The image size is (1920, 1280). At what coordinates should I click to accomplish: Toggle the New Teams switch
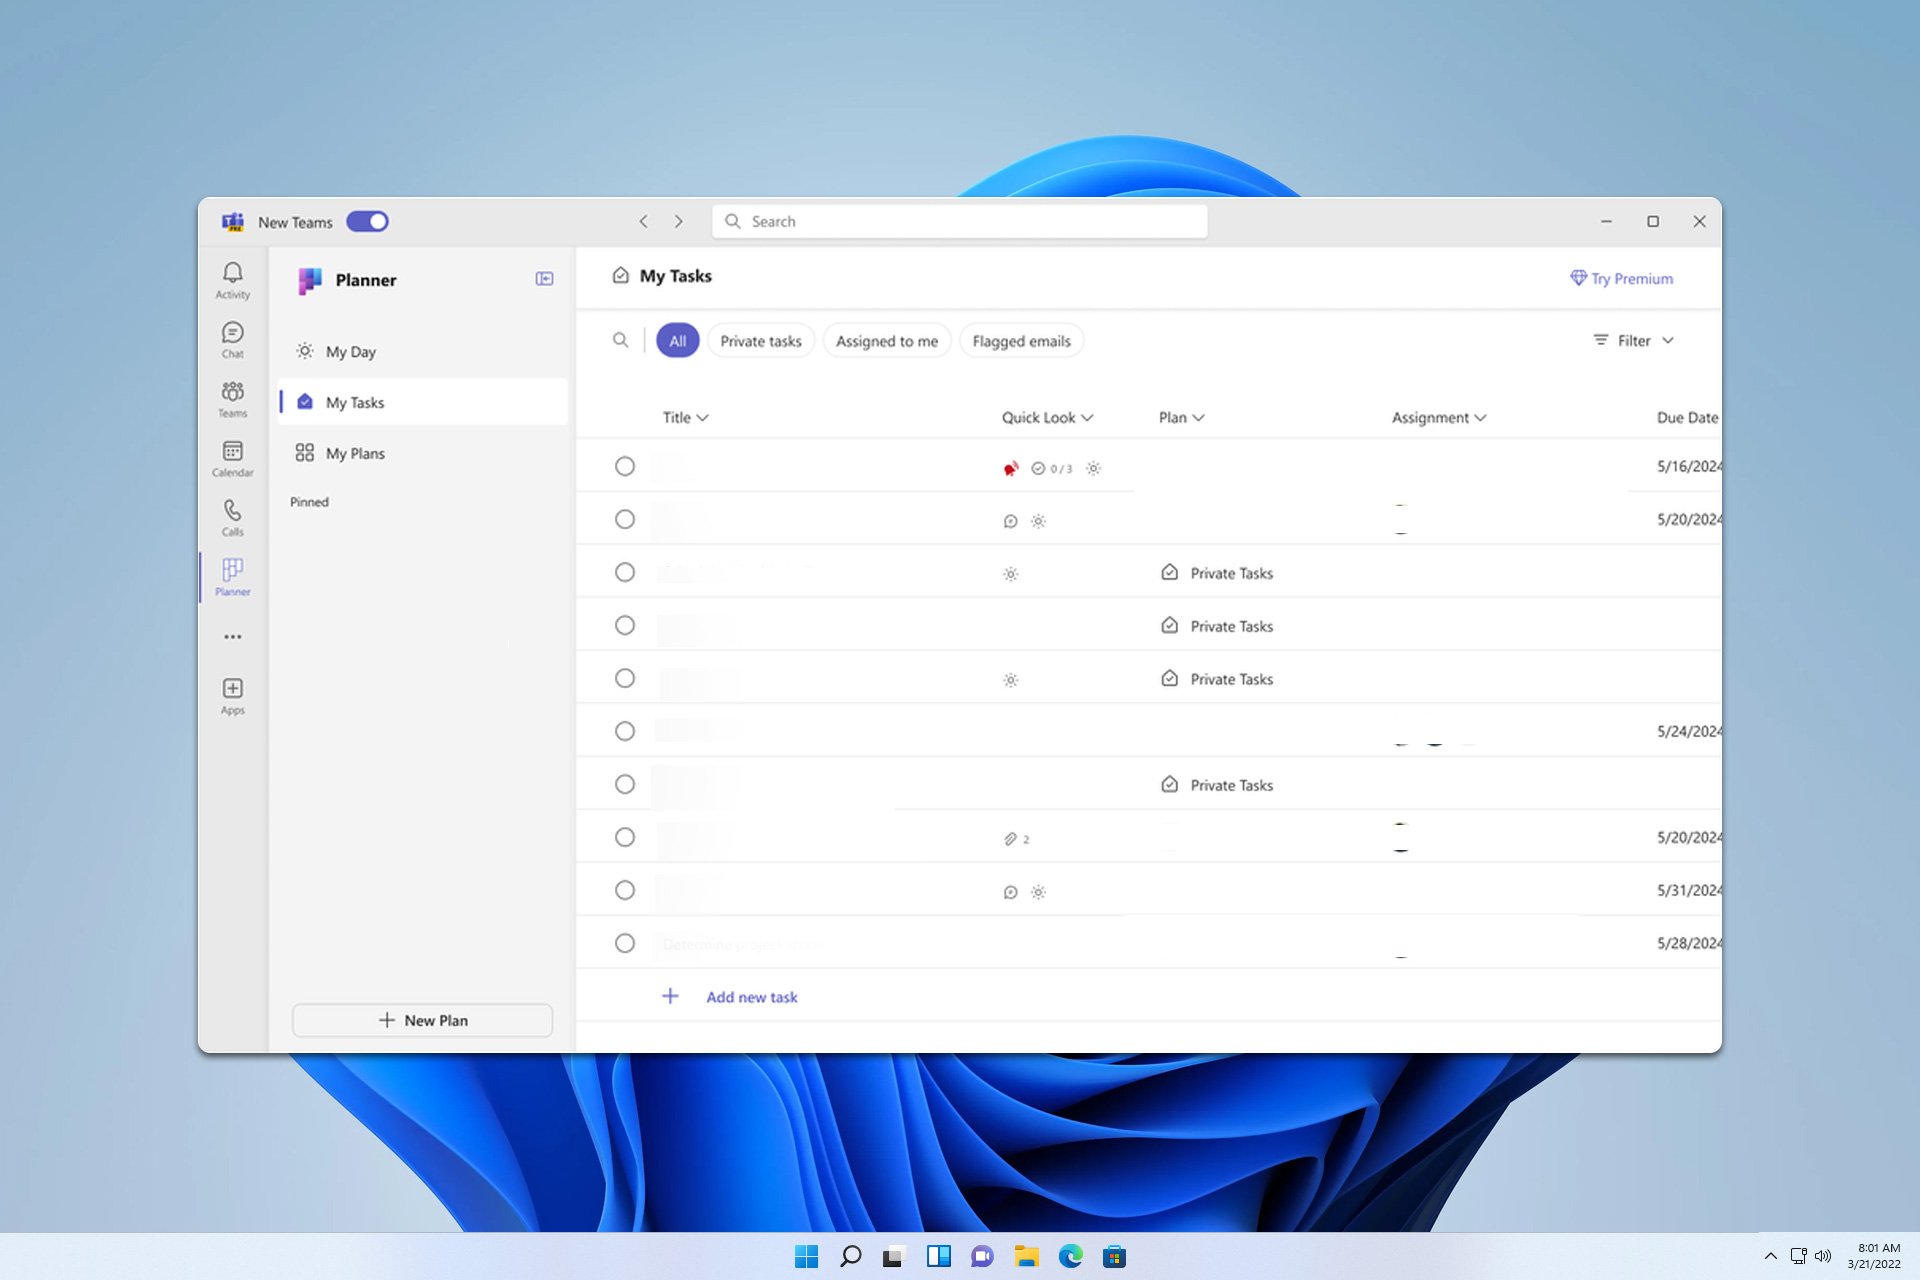367,221
